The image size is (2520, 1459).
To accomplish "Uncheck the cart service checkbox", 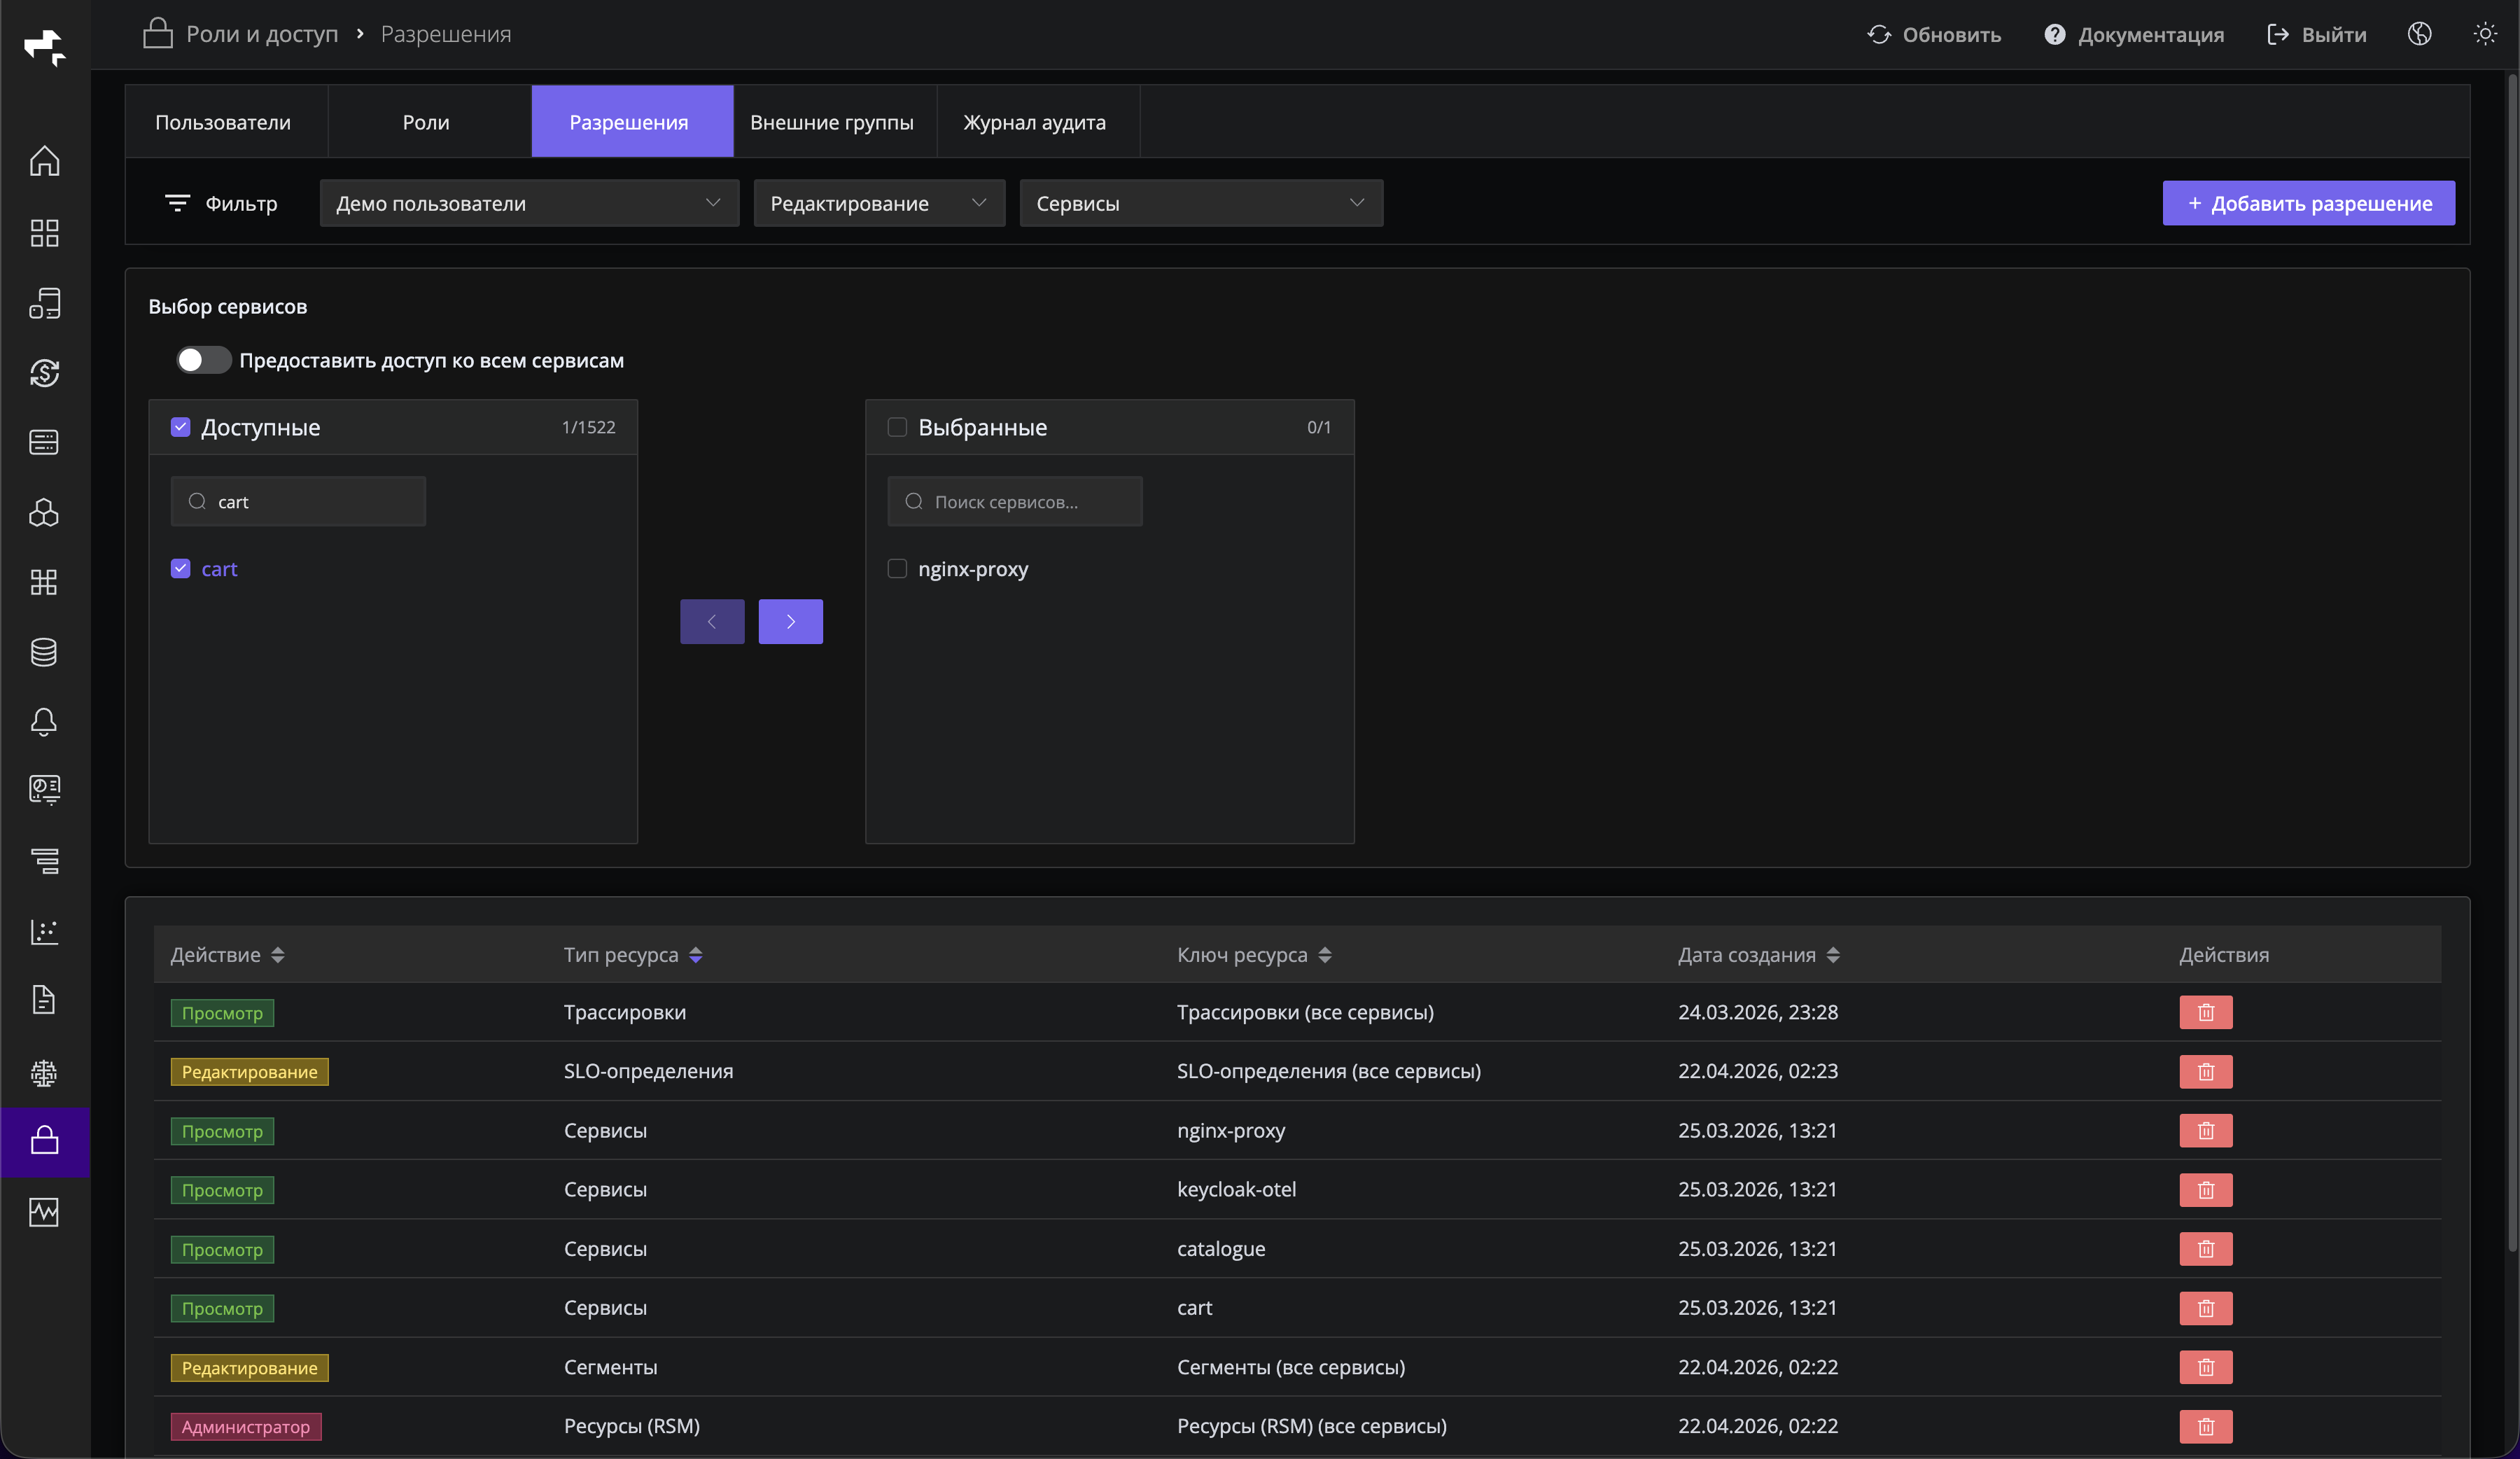I will coord(181,569).
